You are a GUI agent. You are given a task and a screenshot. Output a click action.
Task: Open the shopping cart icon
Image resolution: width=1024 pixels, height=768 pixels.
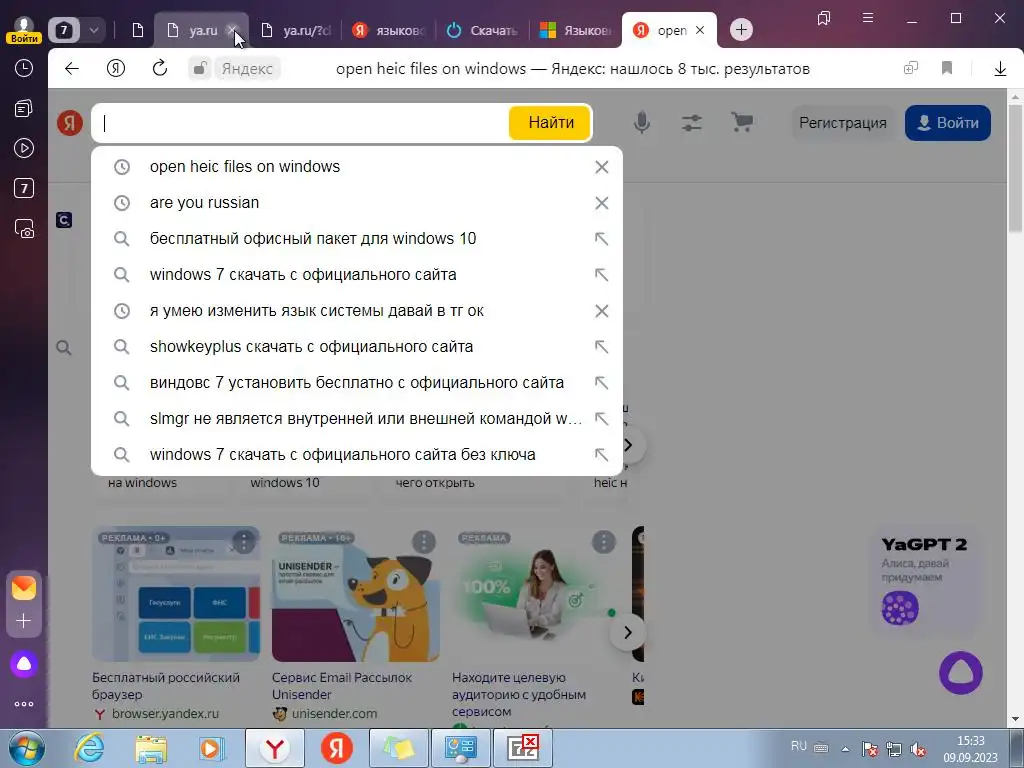pyautogui.click(x=742, y=123)
